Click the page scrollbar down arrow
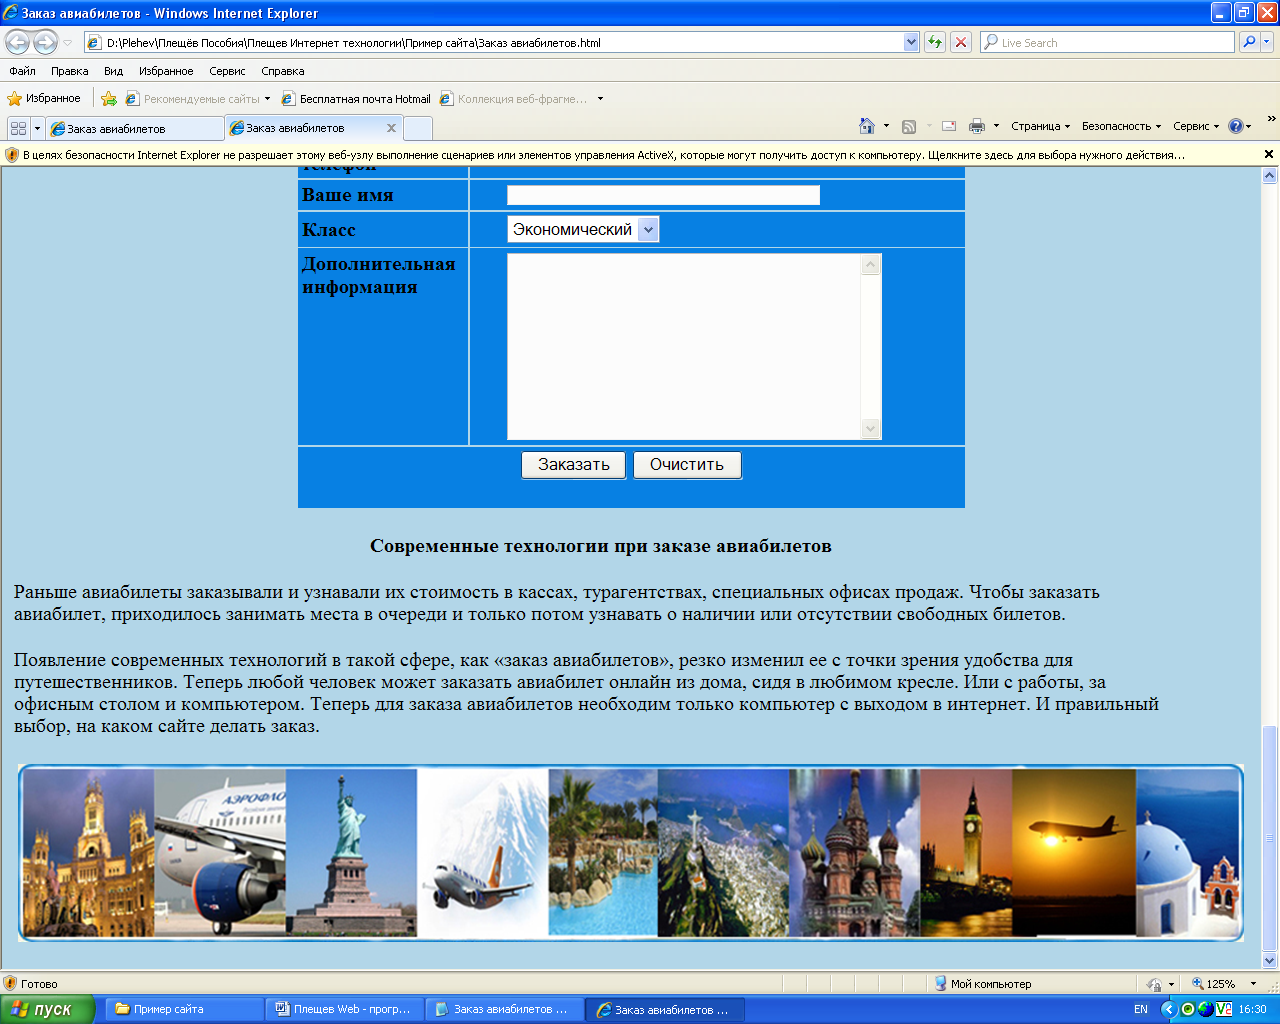 [x=1270, y=961]
